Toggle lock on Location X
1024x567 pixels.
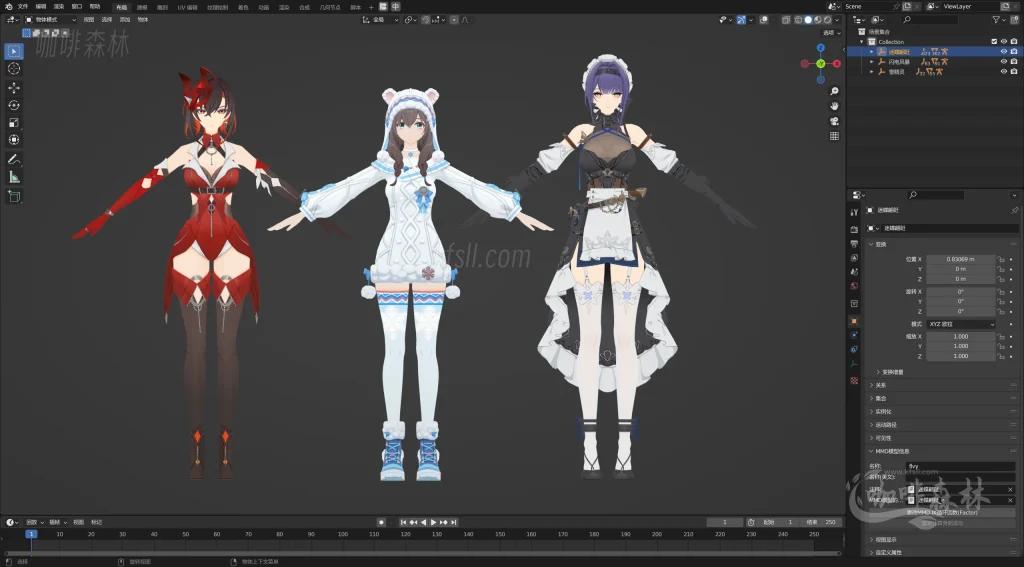pos(1000,259)
